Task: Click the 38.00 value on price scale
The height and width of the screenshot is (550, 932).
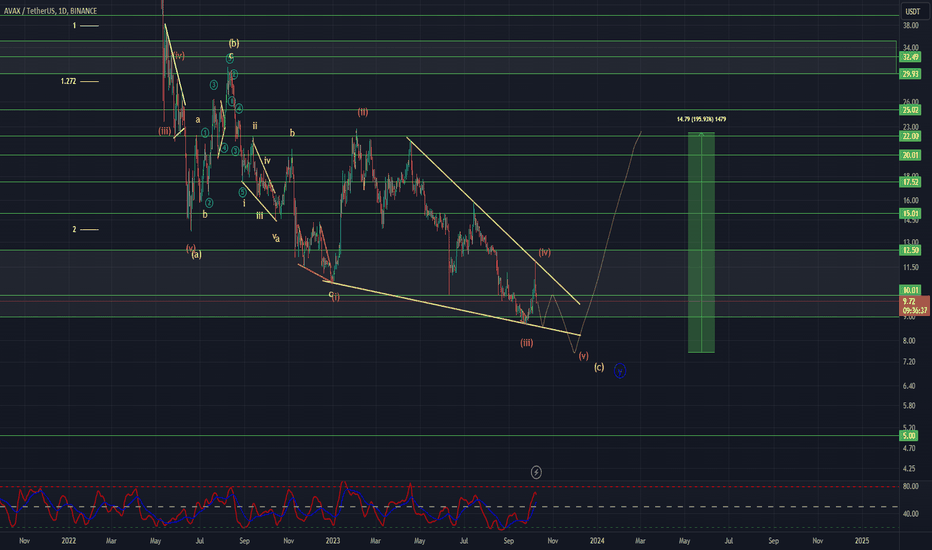Action: (x=910, y=26)
